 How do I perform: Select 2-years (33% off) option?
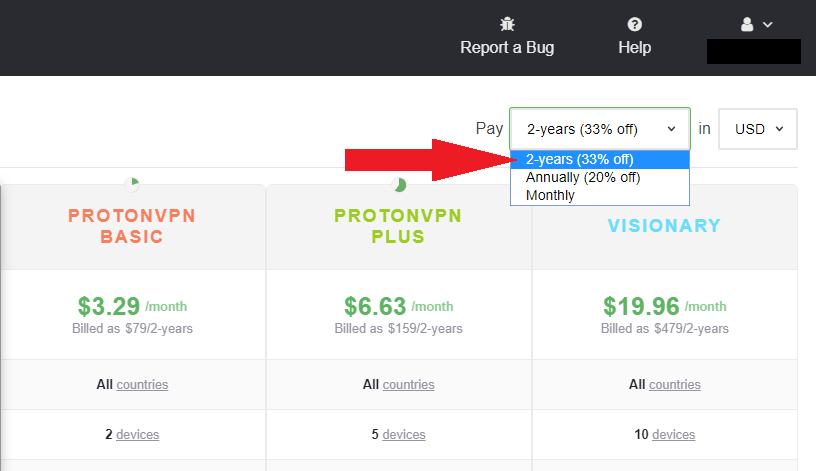tap(600, 159)
